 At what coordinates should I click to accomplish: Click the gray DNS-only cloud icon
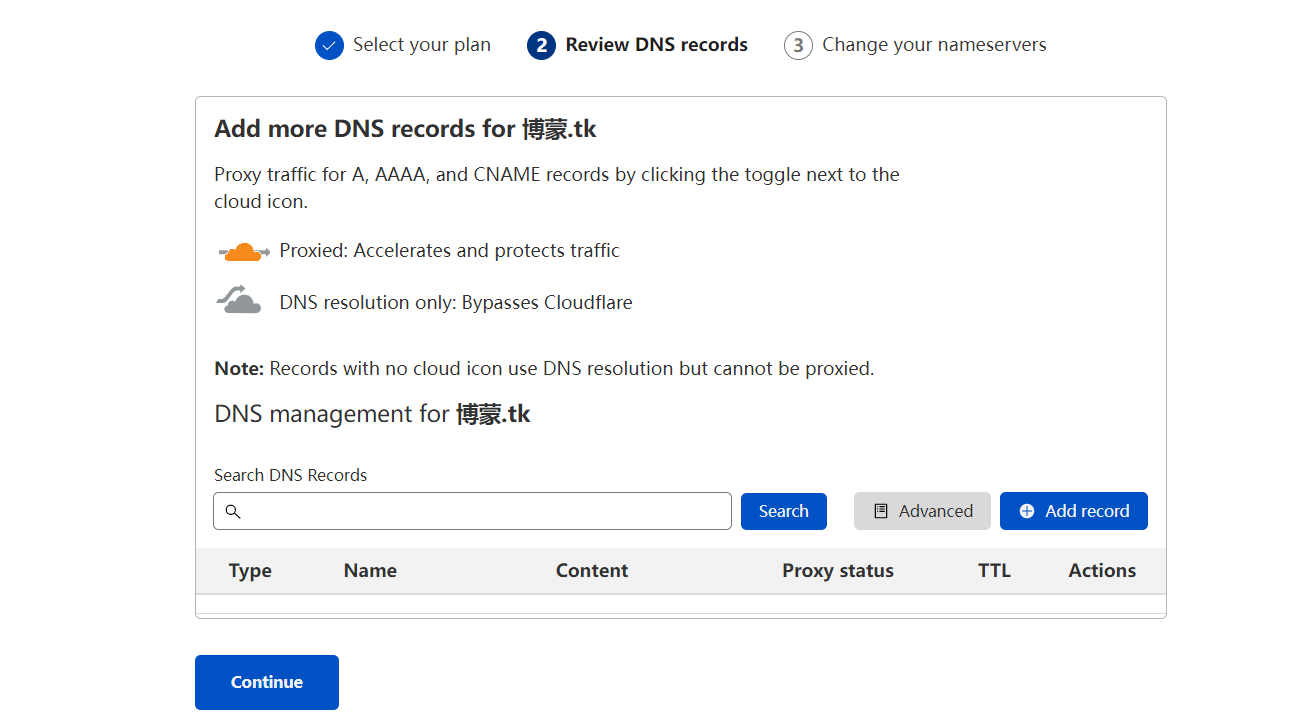tap(240, 300)
